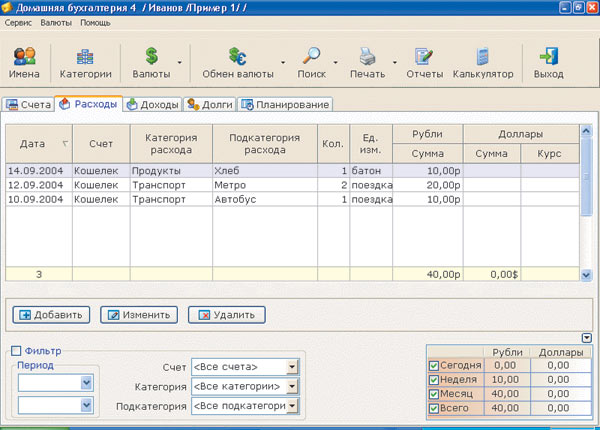Screen dimensions: 600x430
Task: Click the plus icon on the Добавить button
Action: [25, 315]
